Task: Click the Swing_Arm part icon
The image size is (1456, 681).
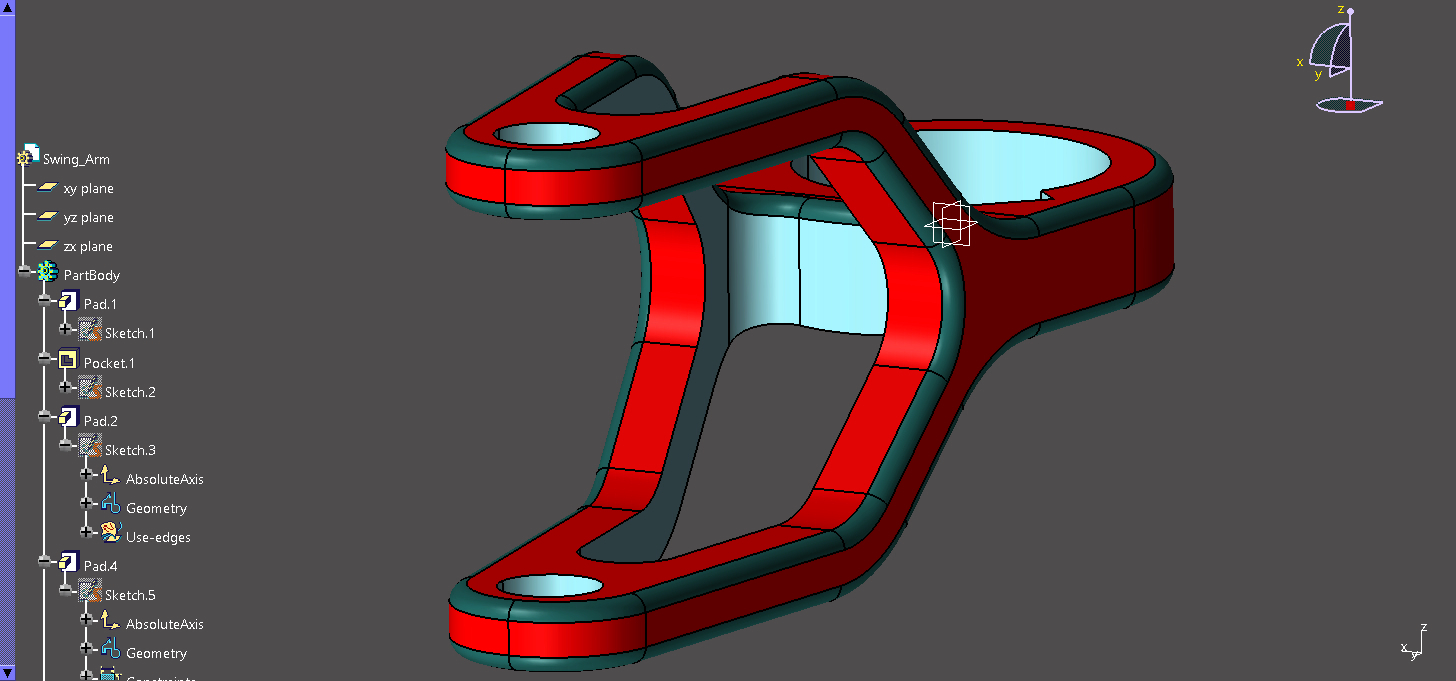Action: [x=28, y=156]
